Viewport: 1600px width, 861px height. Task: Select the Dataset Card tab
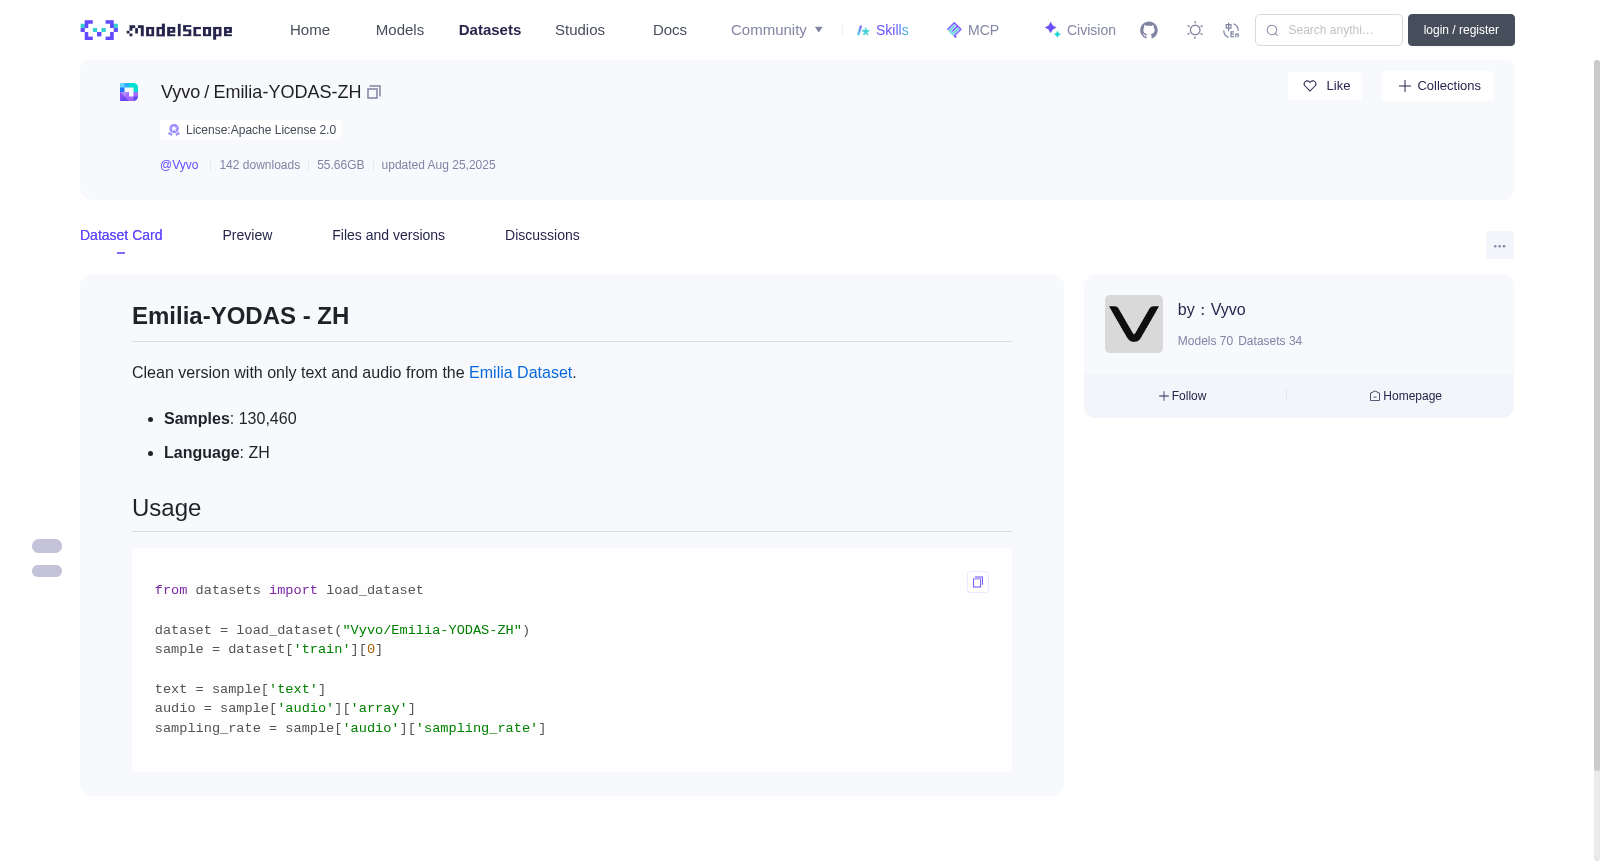(x=121, y=235)
